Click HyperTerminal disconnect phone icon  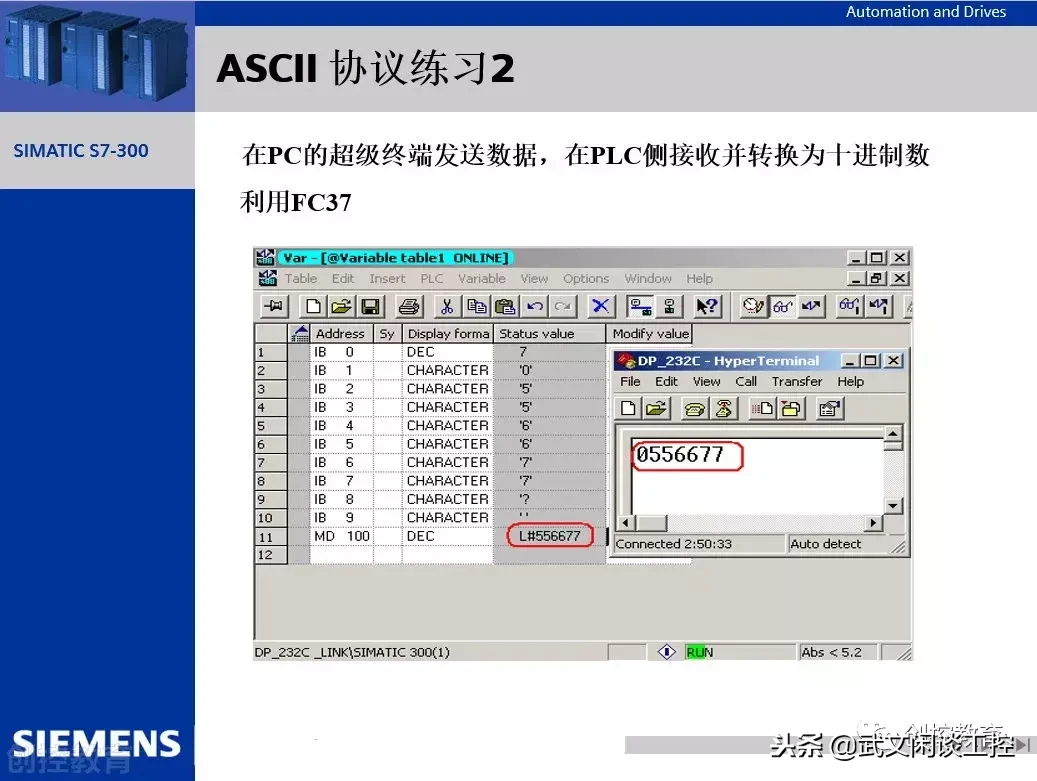click(x=724, y=409)
